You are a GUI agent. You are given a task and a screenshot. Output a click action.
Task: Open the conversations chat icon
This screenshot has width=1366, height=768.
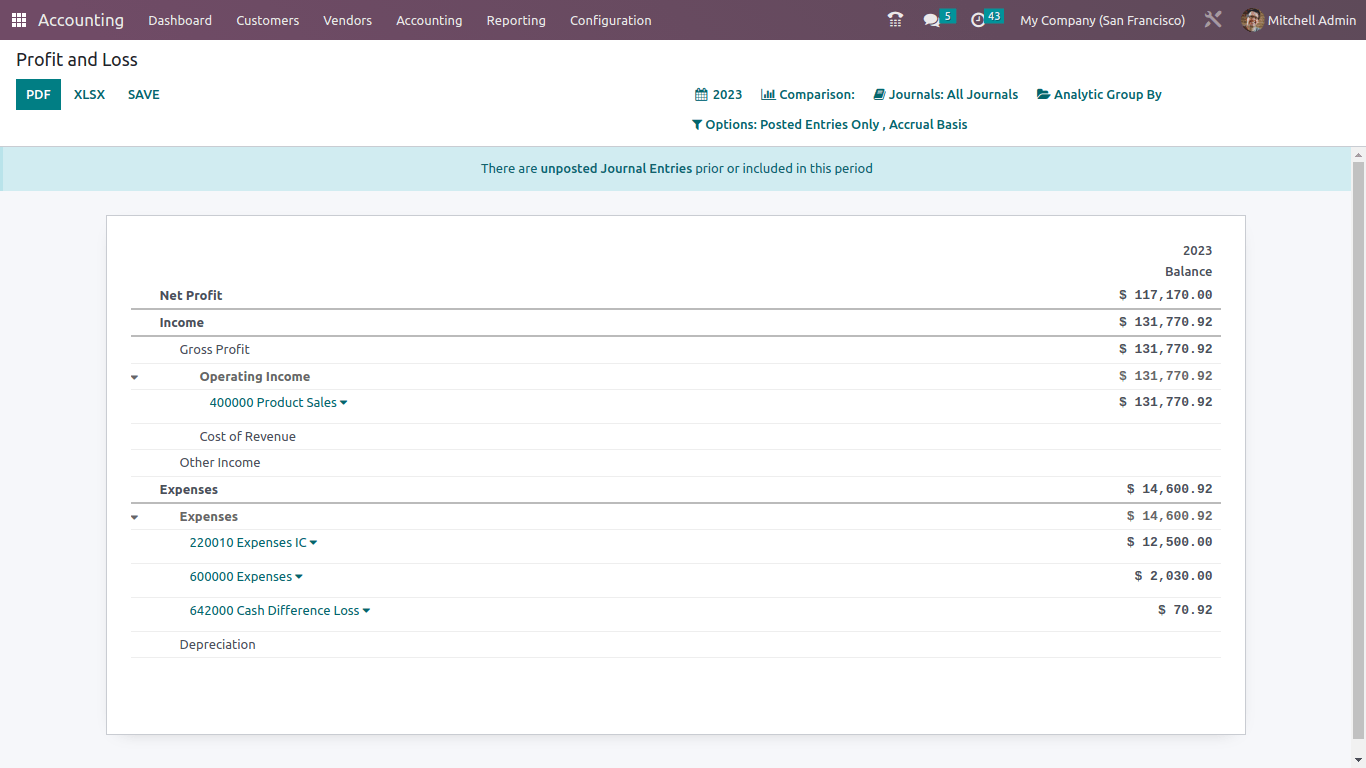pos(932,20)
